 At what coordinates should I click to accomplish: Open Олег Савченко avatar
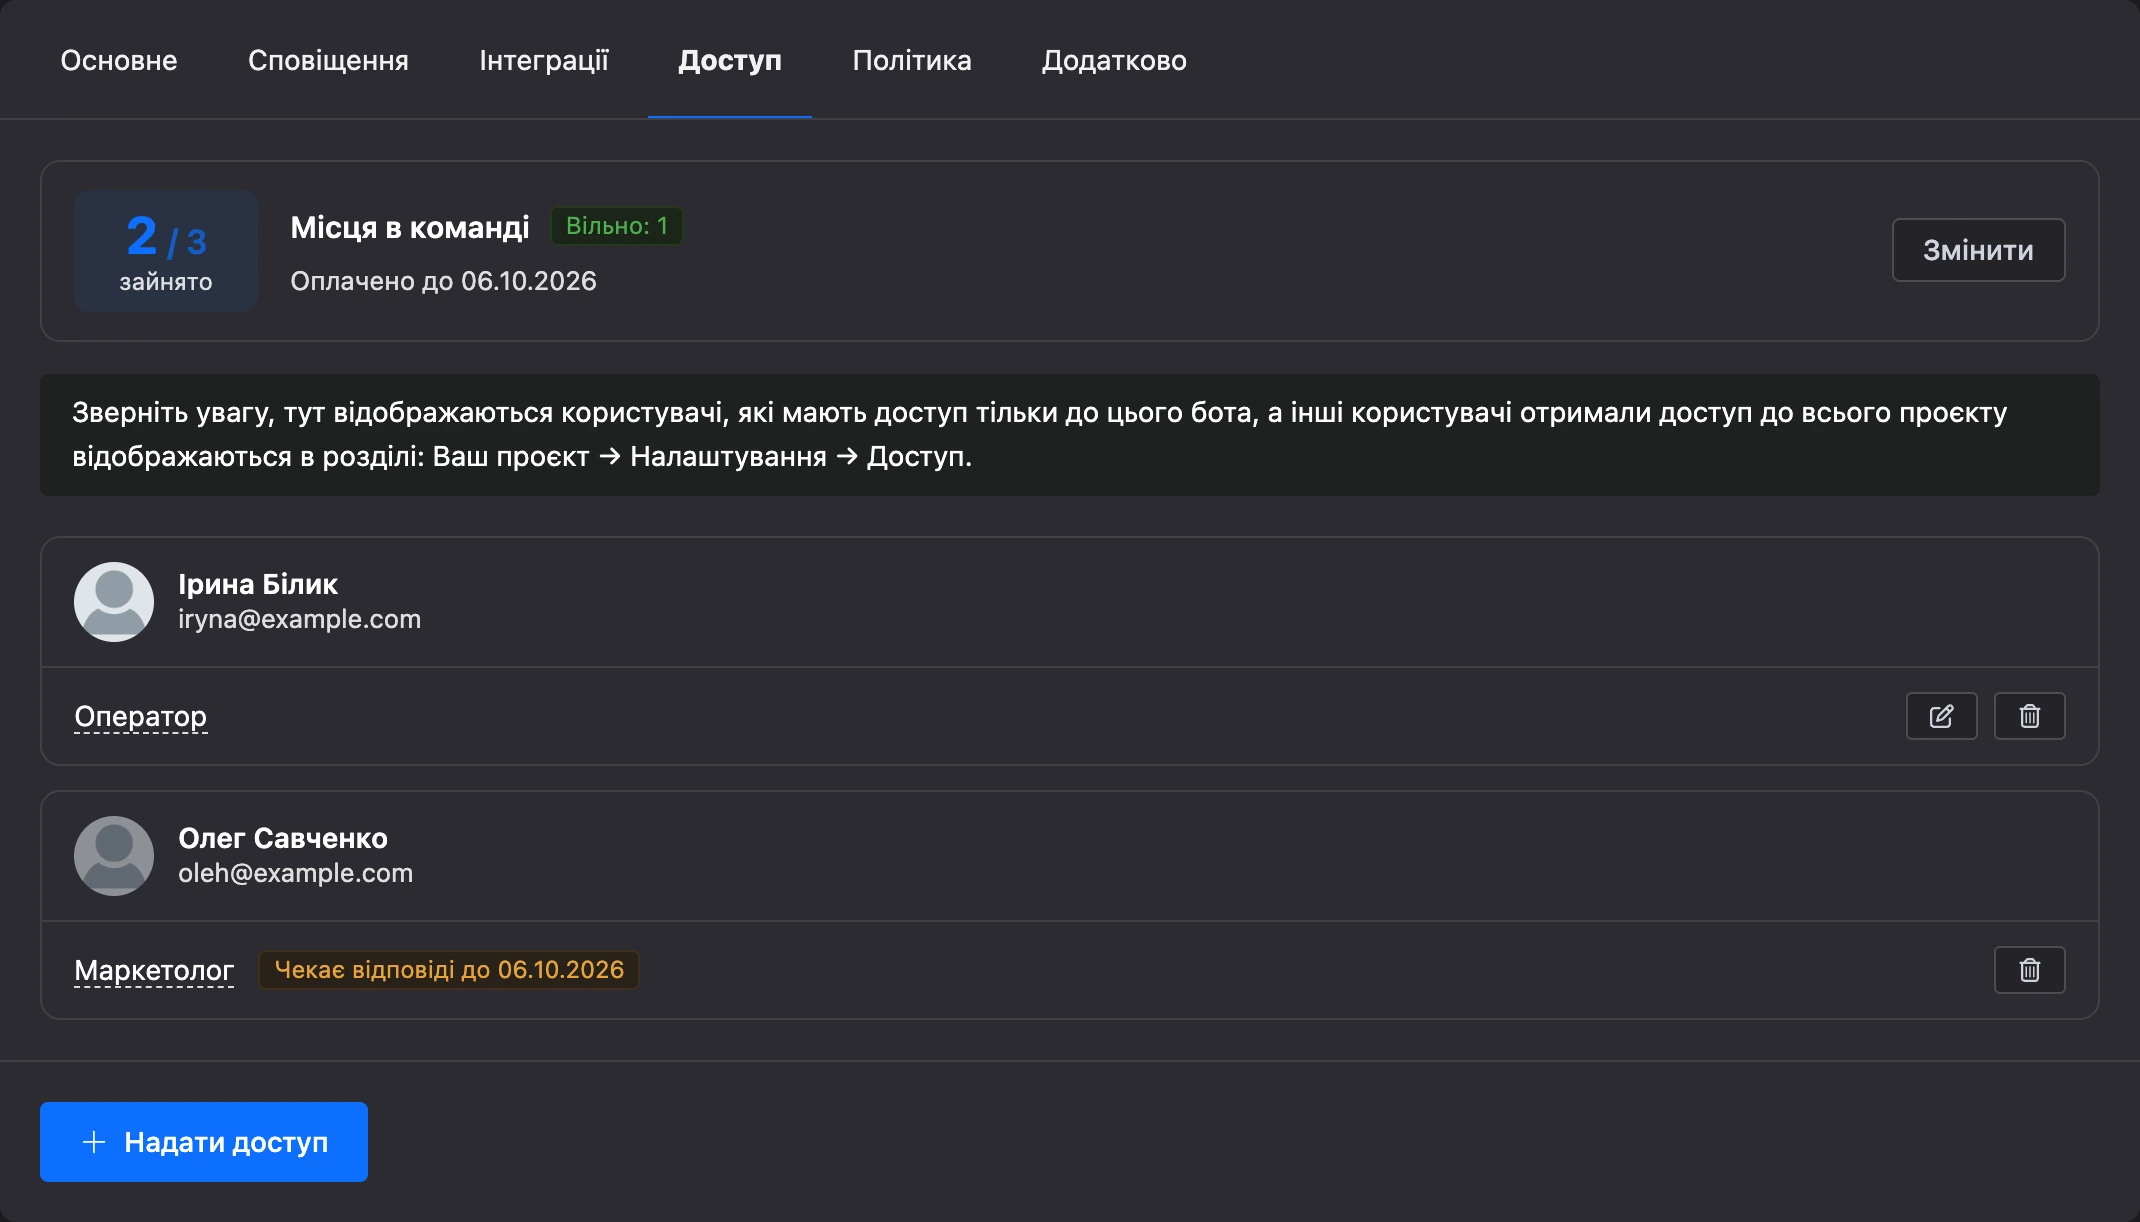pos(114,856)
